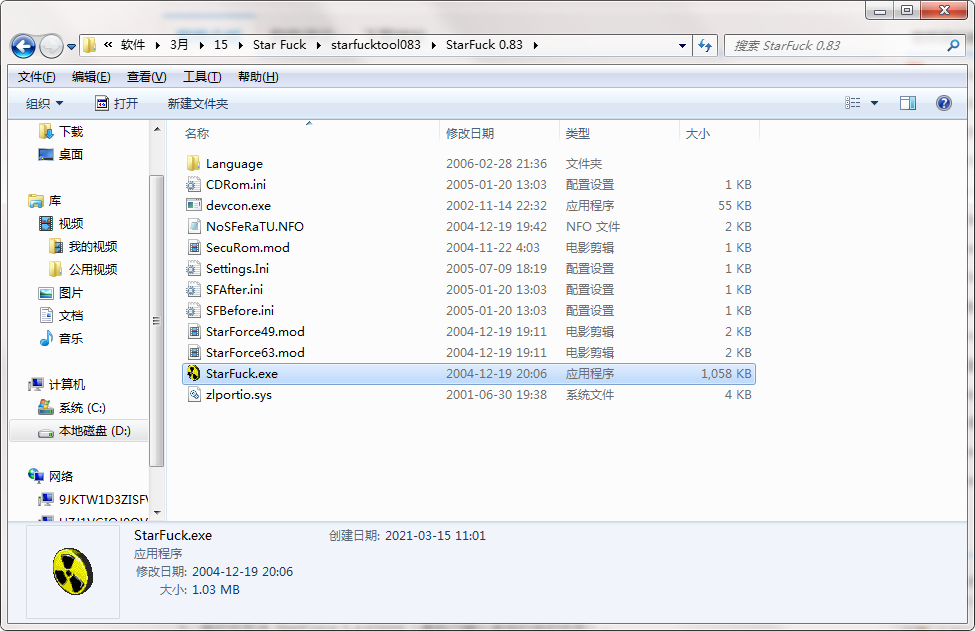Open the 组织 dropdown menu
The height and width of the screenshot is (631, 975).
click(44, 104)
